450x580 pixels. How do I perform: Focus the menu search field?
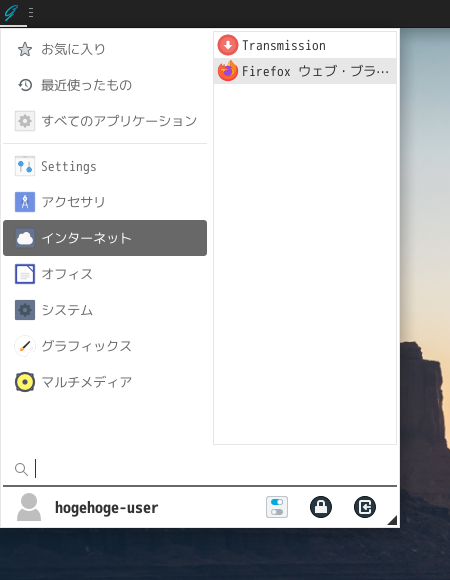(200, 468)
